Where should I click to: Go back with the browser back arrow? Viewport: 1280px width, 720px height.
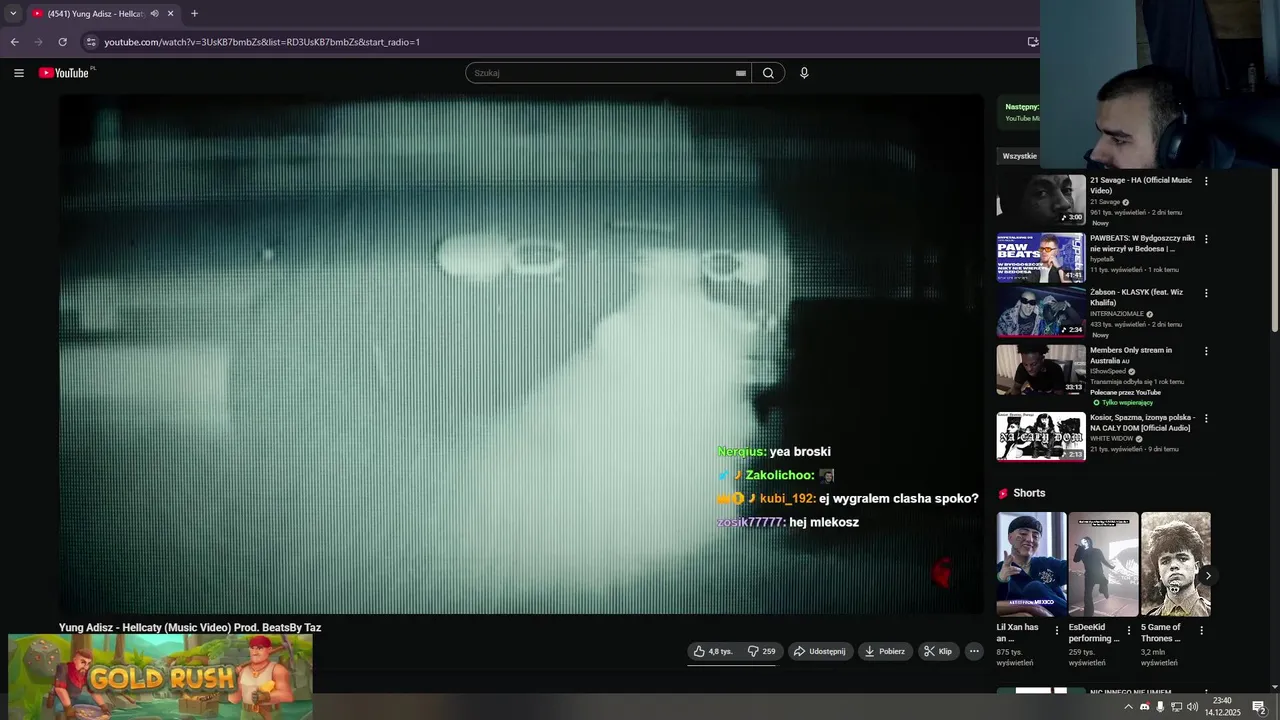click(x=14, y=42)
